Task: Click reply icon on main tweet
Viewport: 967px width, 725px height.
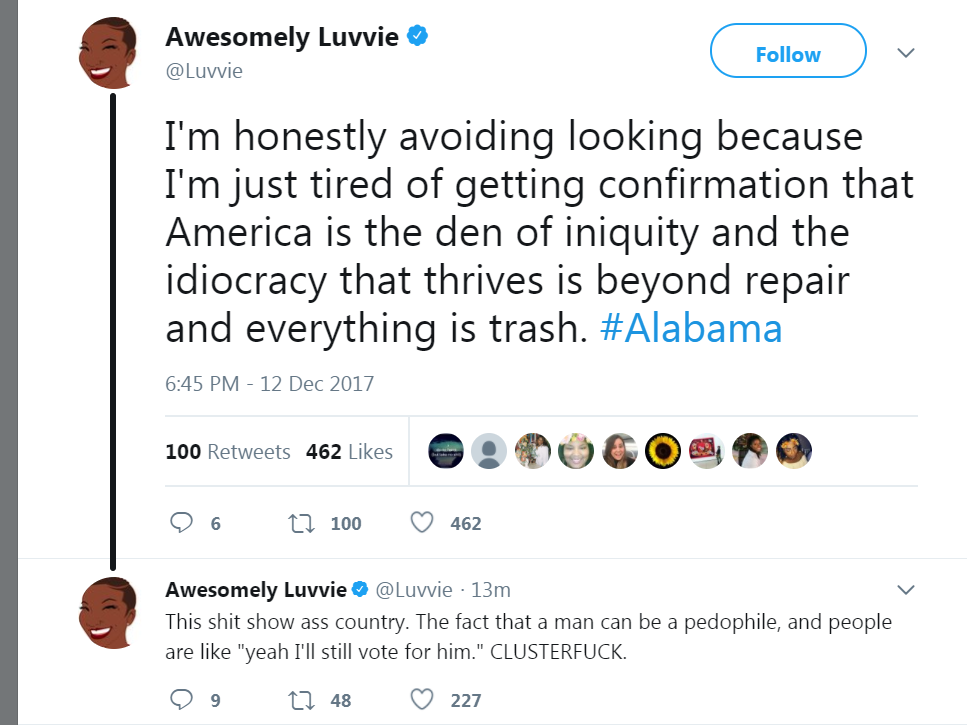Action: click(181, 523)
